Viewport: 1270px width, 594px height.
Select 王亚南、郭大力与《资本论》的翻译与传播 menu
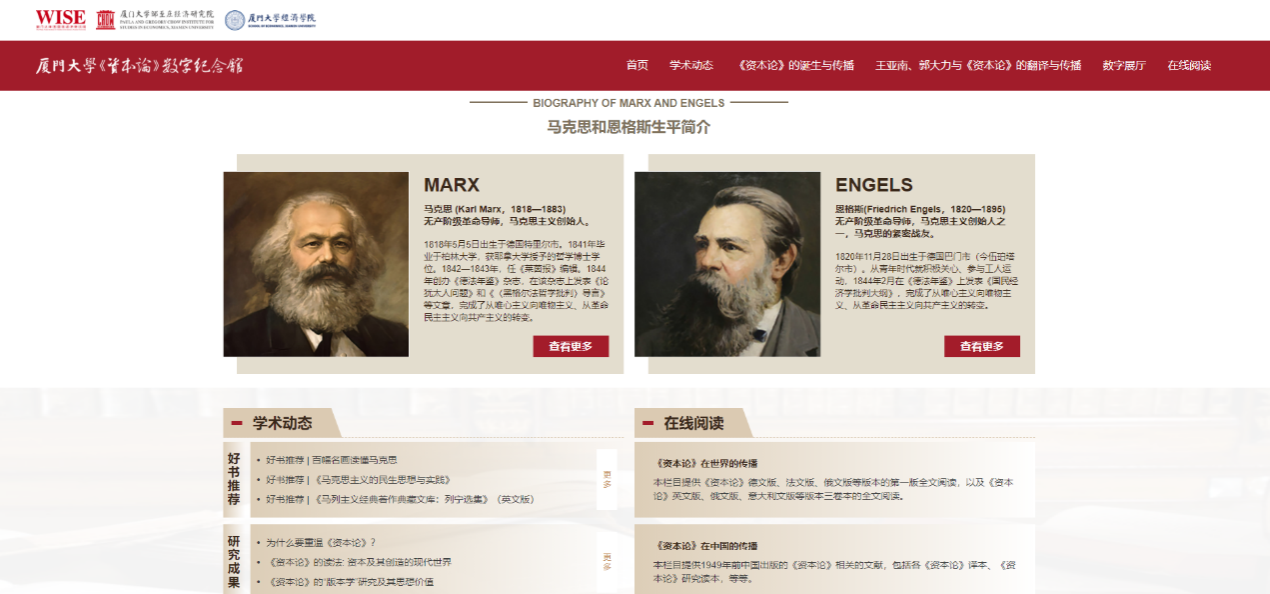click(978, 65)
